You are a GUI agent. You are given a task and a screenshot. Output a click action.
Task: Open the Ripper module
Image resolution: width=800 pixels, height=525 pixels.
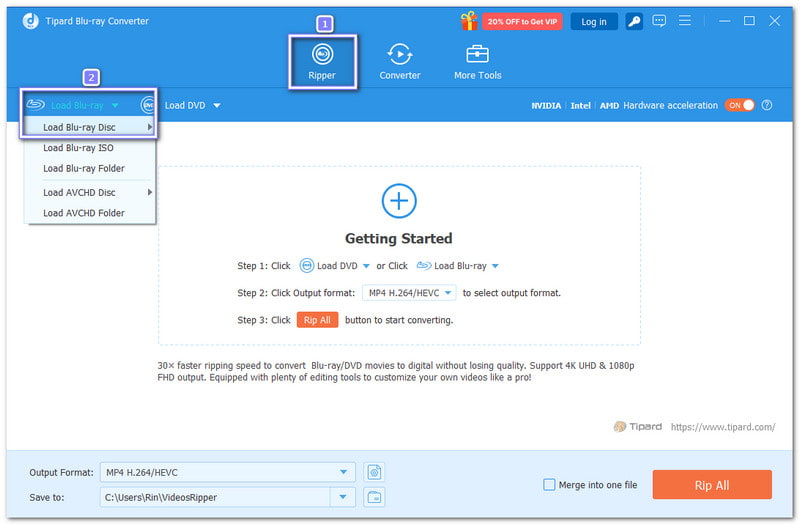(322, 60)
